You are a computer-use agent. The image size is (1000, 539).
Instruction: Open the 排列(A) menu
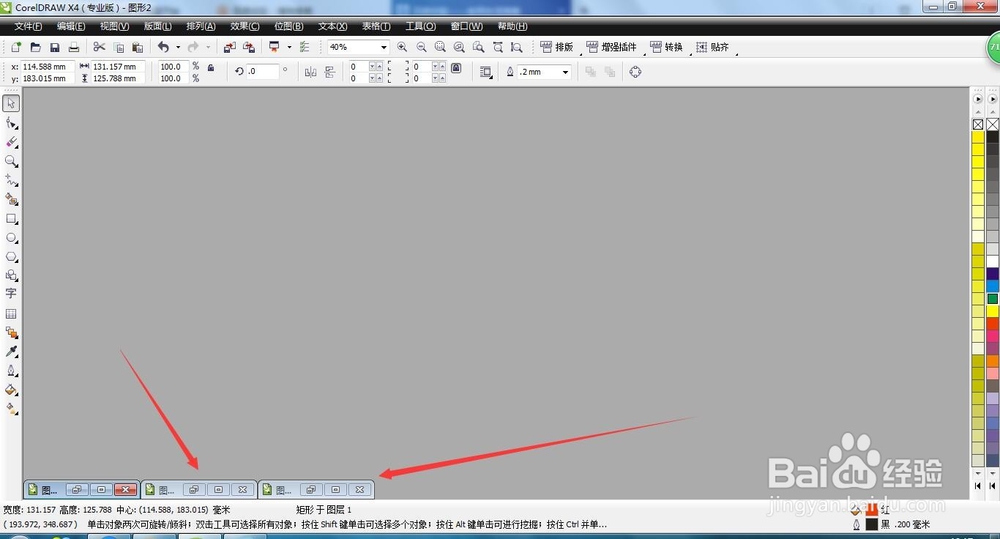pyautogui.click(x=201, y=26)
